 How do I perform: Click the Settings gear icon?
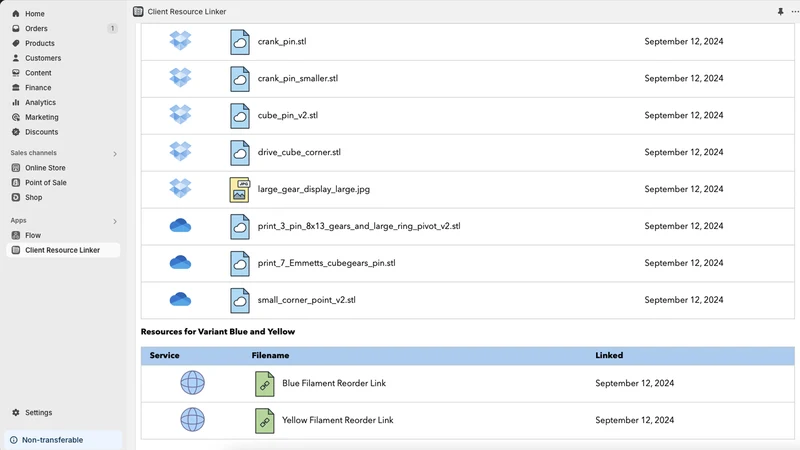click(x=16, y=412)
